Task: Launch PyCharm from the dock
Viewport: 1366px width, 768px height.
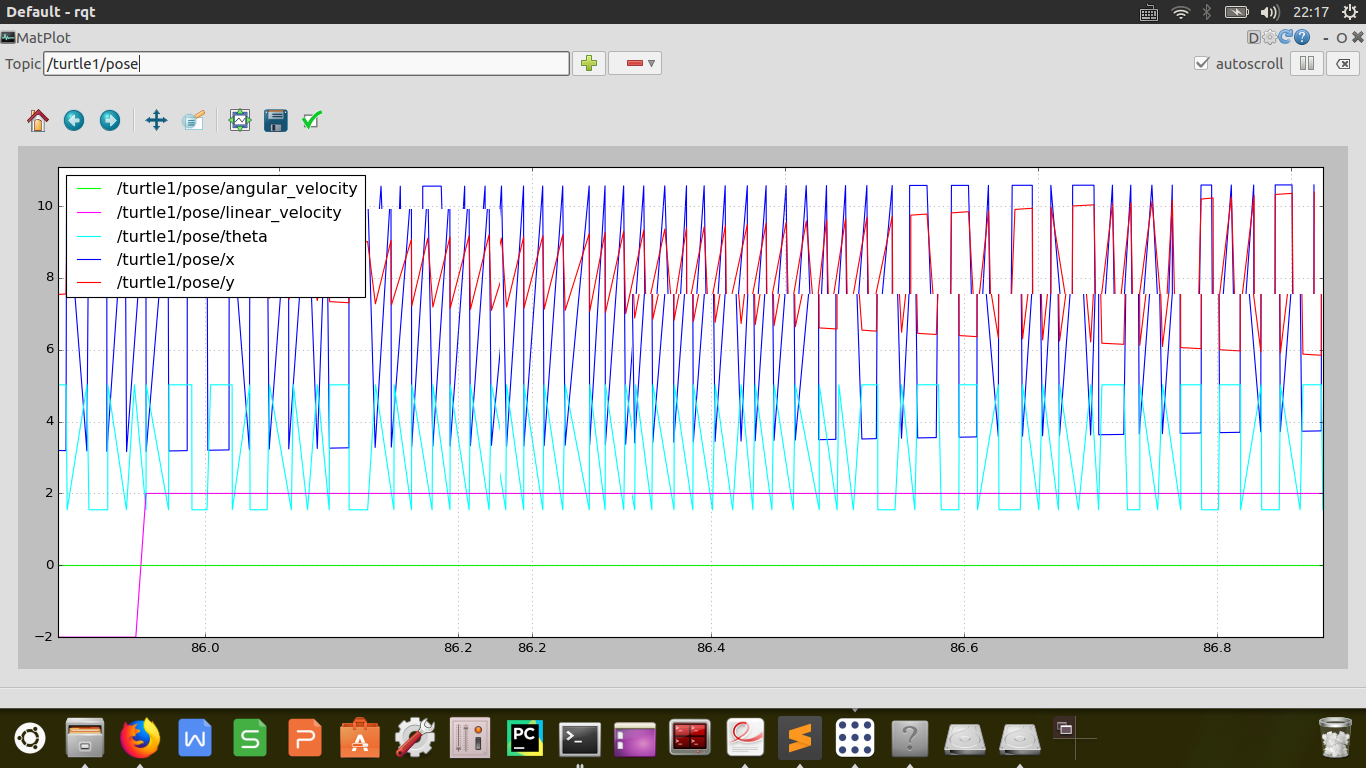Action: 524,739
